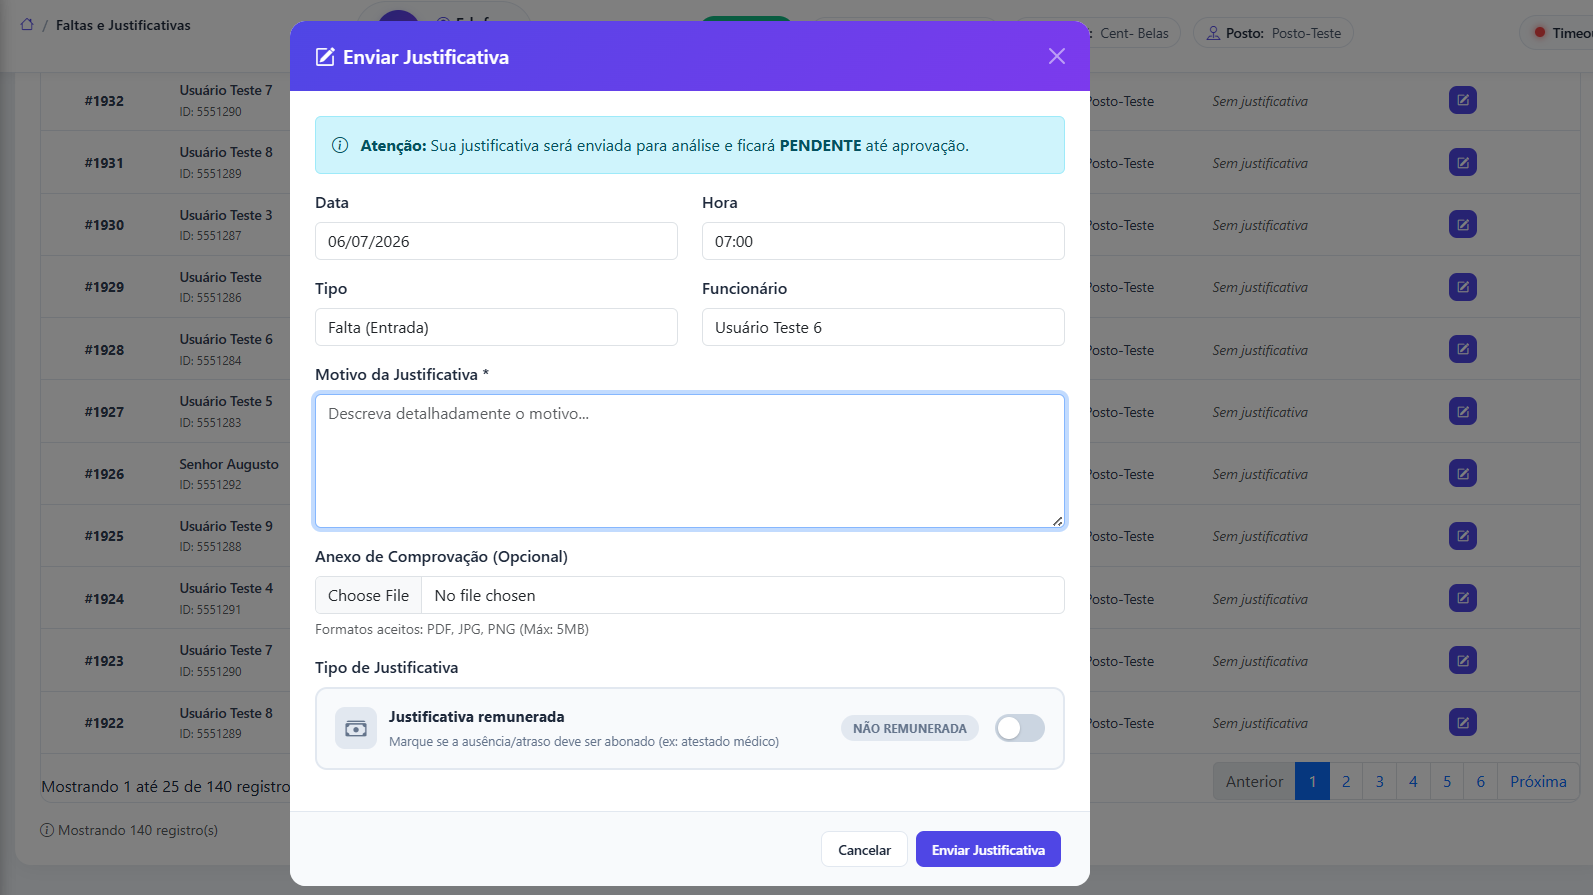Click the Funcionário field Usuário Teste 6
The height and width of the screenshot is (895, 1593).
(x=883, y=327)
